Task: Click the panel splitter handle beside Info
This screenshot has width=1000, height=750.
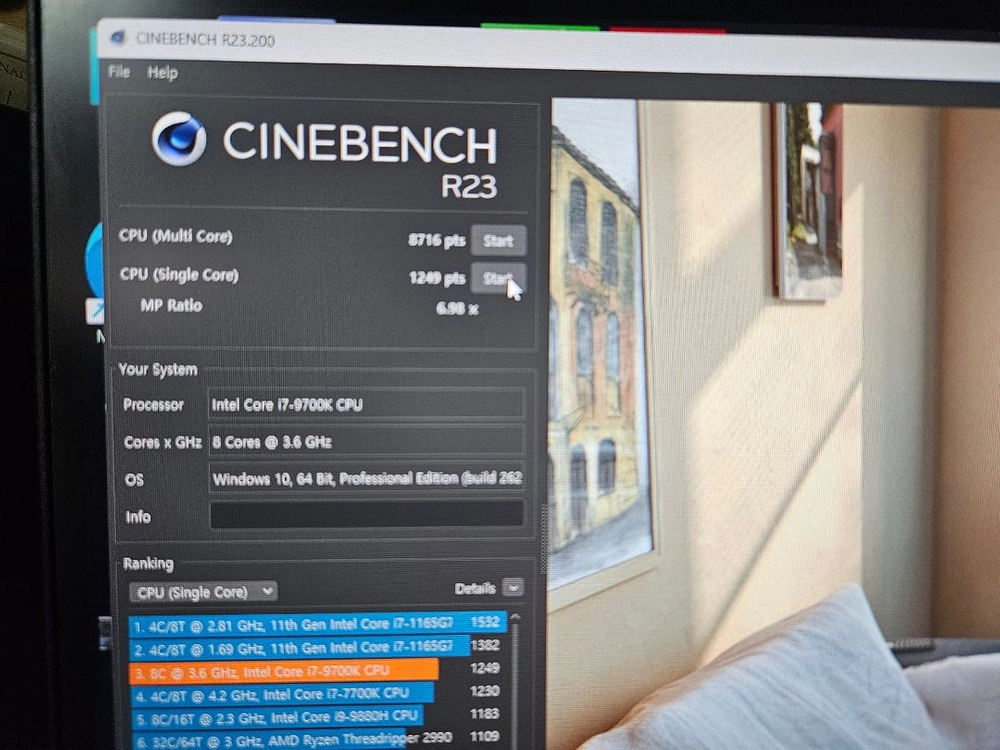Action: pyautogui.click(x=544, y=539)
